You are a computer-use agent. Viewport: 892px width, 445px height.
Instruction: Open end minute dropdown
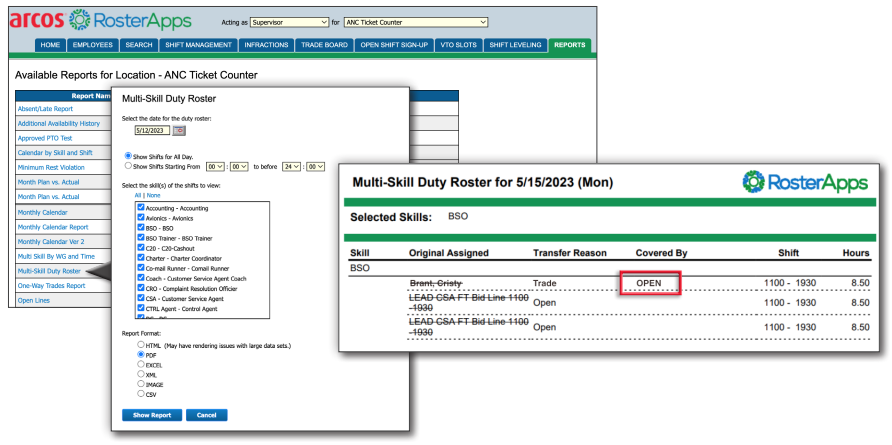pos(316,166)
